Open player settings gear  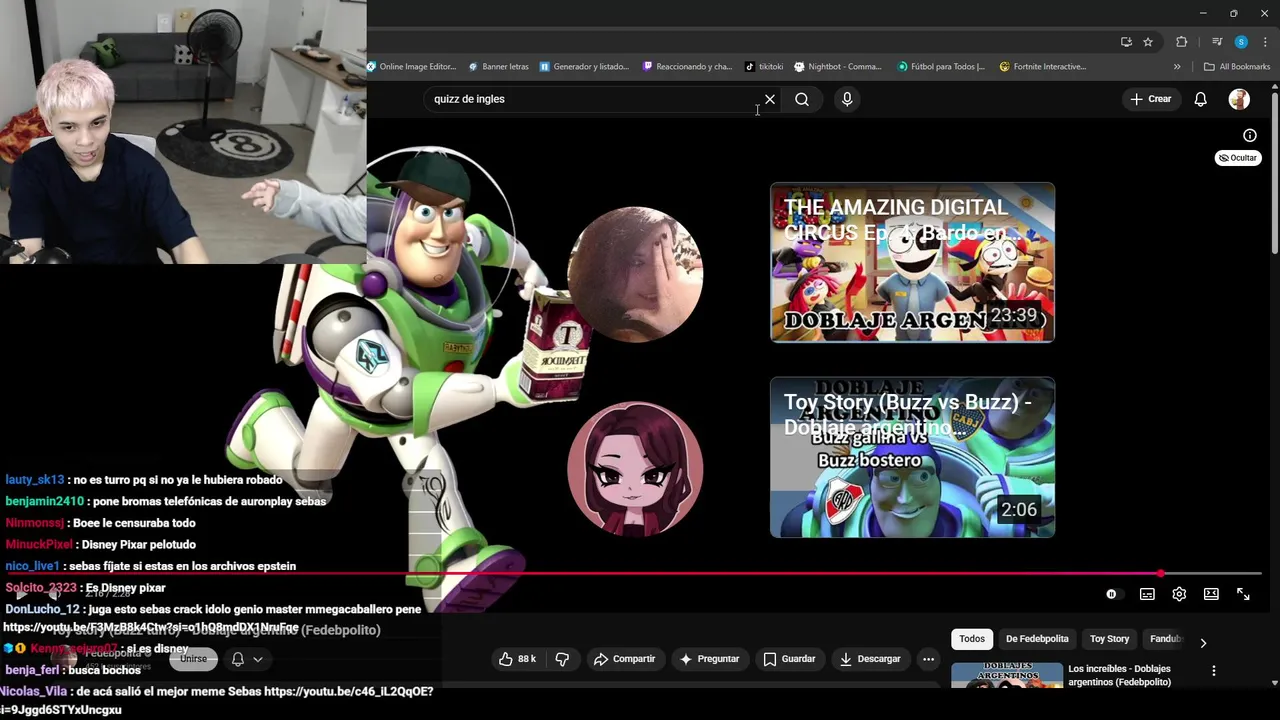point(1179,594)
